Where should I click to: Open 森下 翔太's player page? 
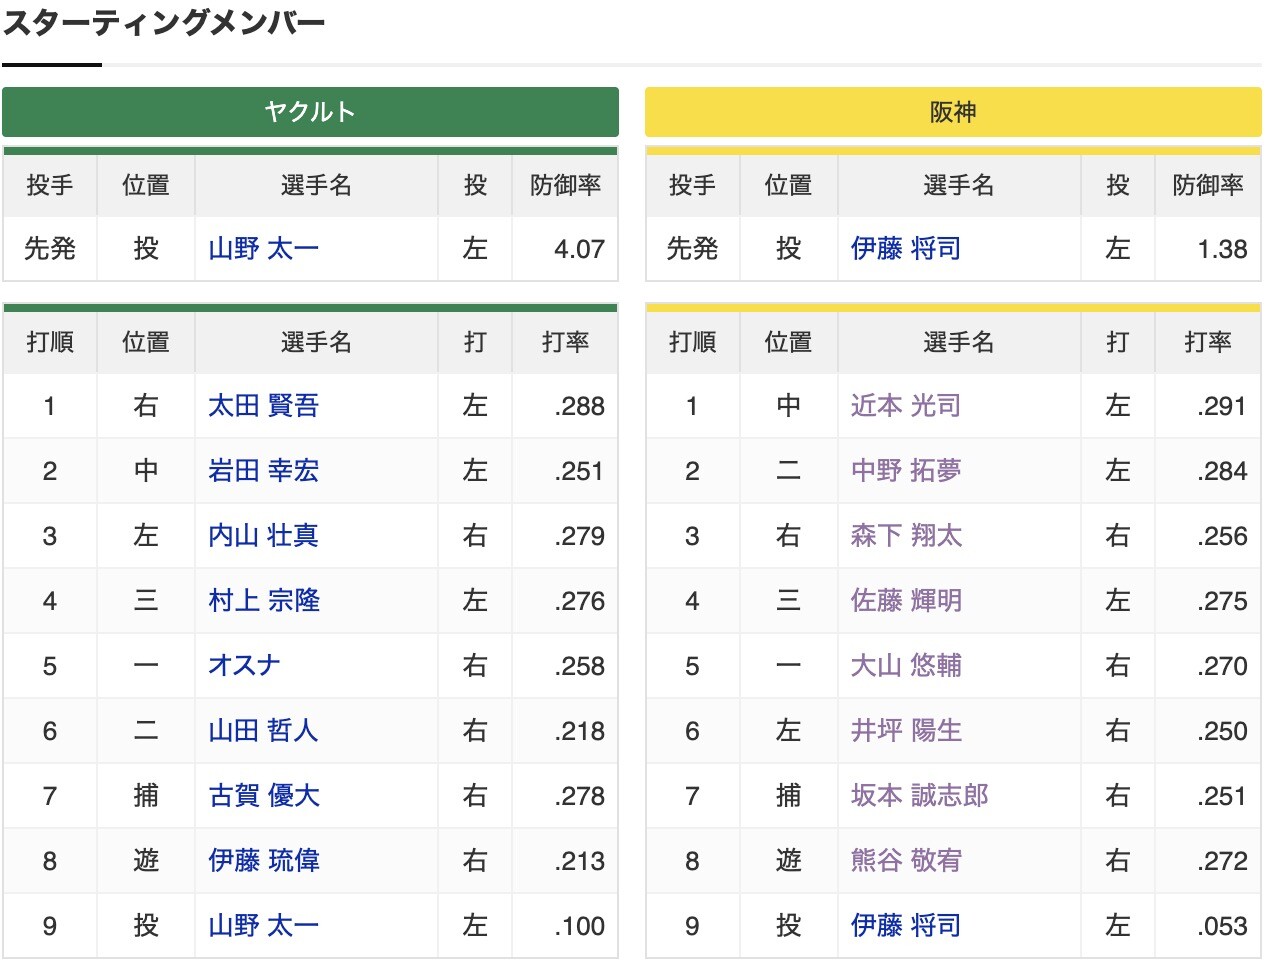point(903,535)
